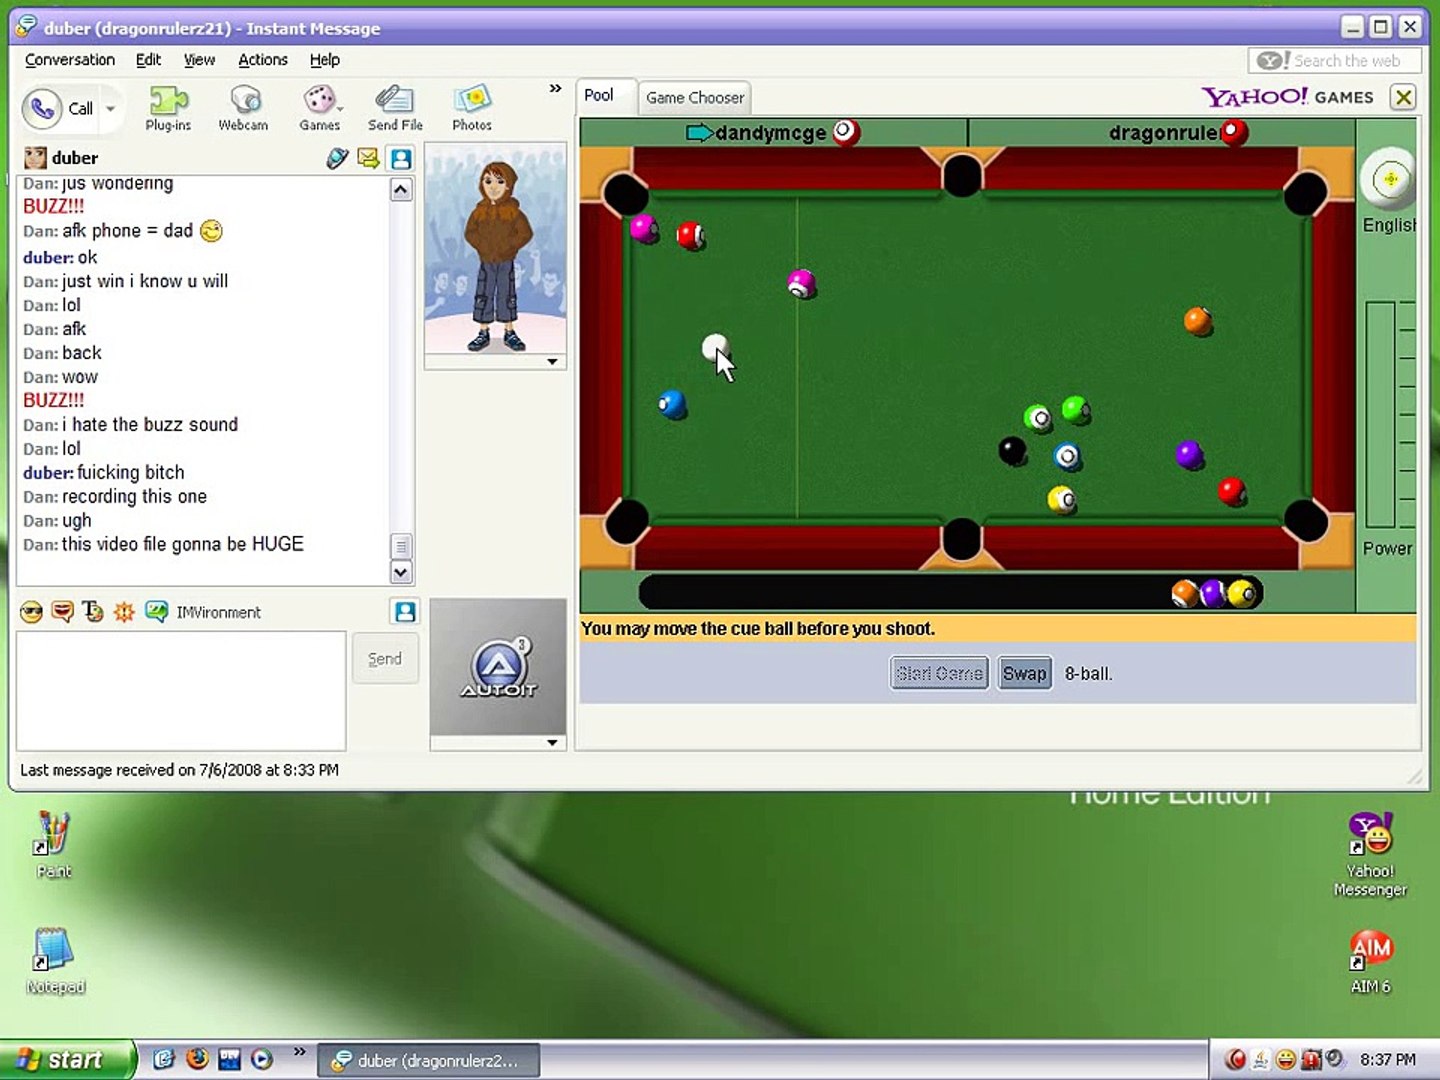Select the duber taskbar button
The height and width of the screenshot is (1080, 1440).
[429, 1061]
